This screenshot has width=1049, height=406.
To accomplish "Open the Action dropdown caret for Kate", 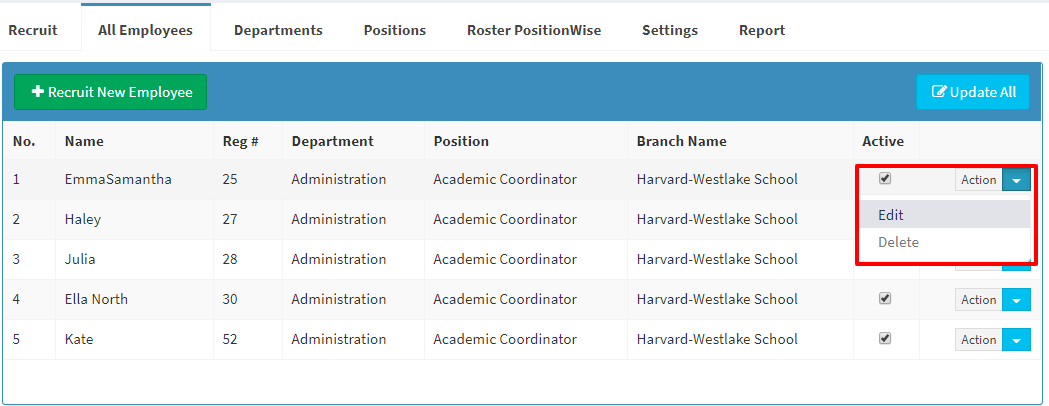I will pyautogui.click(x=1016, y=340).
